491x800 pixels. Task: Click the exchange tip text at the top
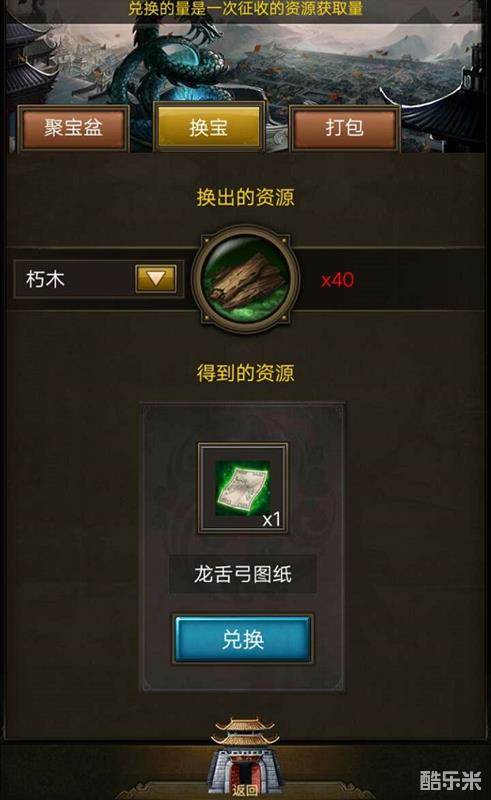[x=246, y=8]
